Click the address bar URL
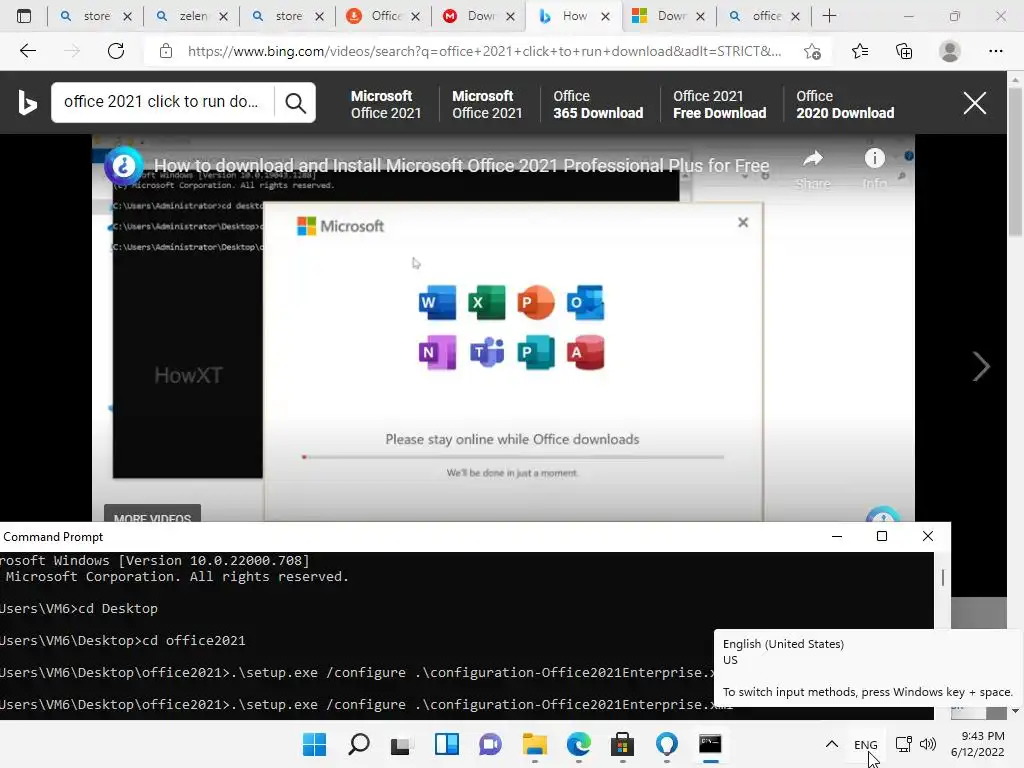This screenshot has height=768, width=1024. pos(484,51)
